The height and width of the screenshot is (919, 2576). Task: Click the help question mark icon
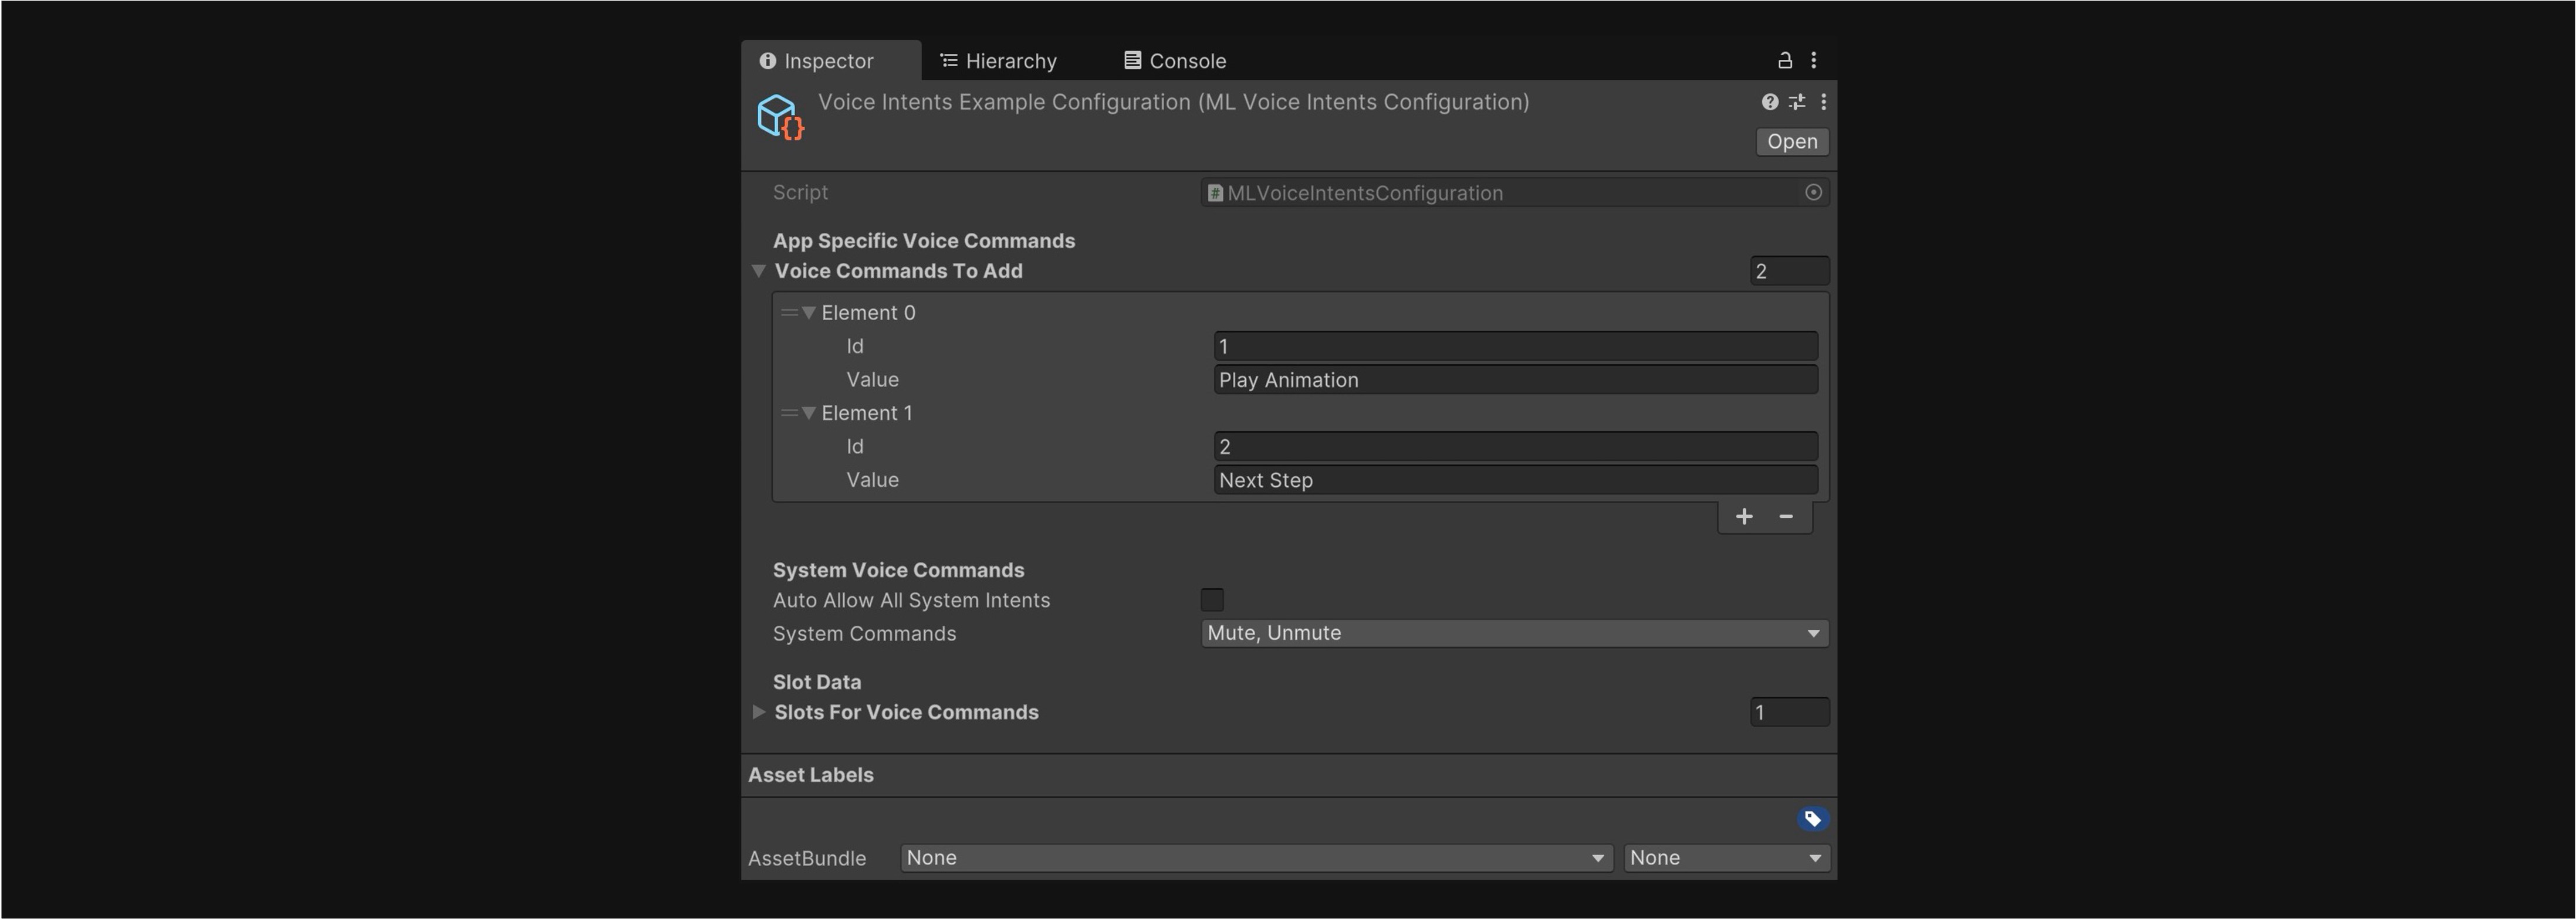[x=1769, y=102]
